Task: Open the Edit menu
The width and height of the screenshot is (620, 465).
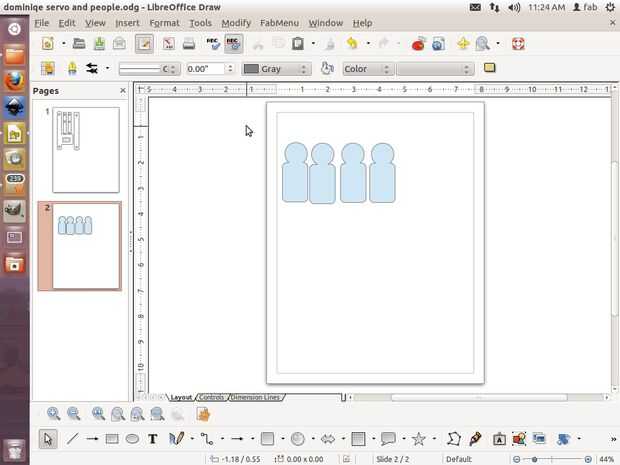Action: point(67,23)
